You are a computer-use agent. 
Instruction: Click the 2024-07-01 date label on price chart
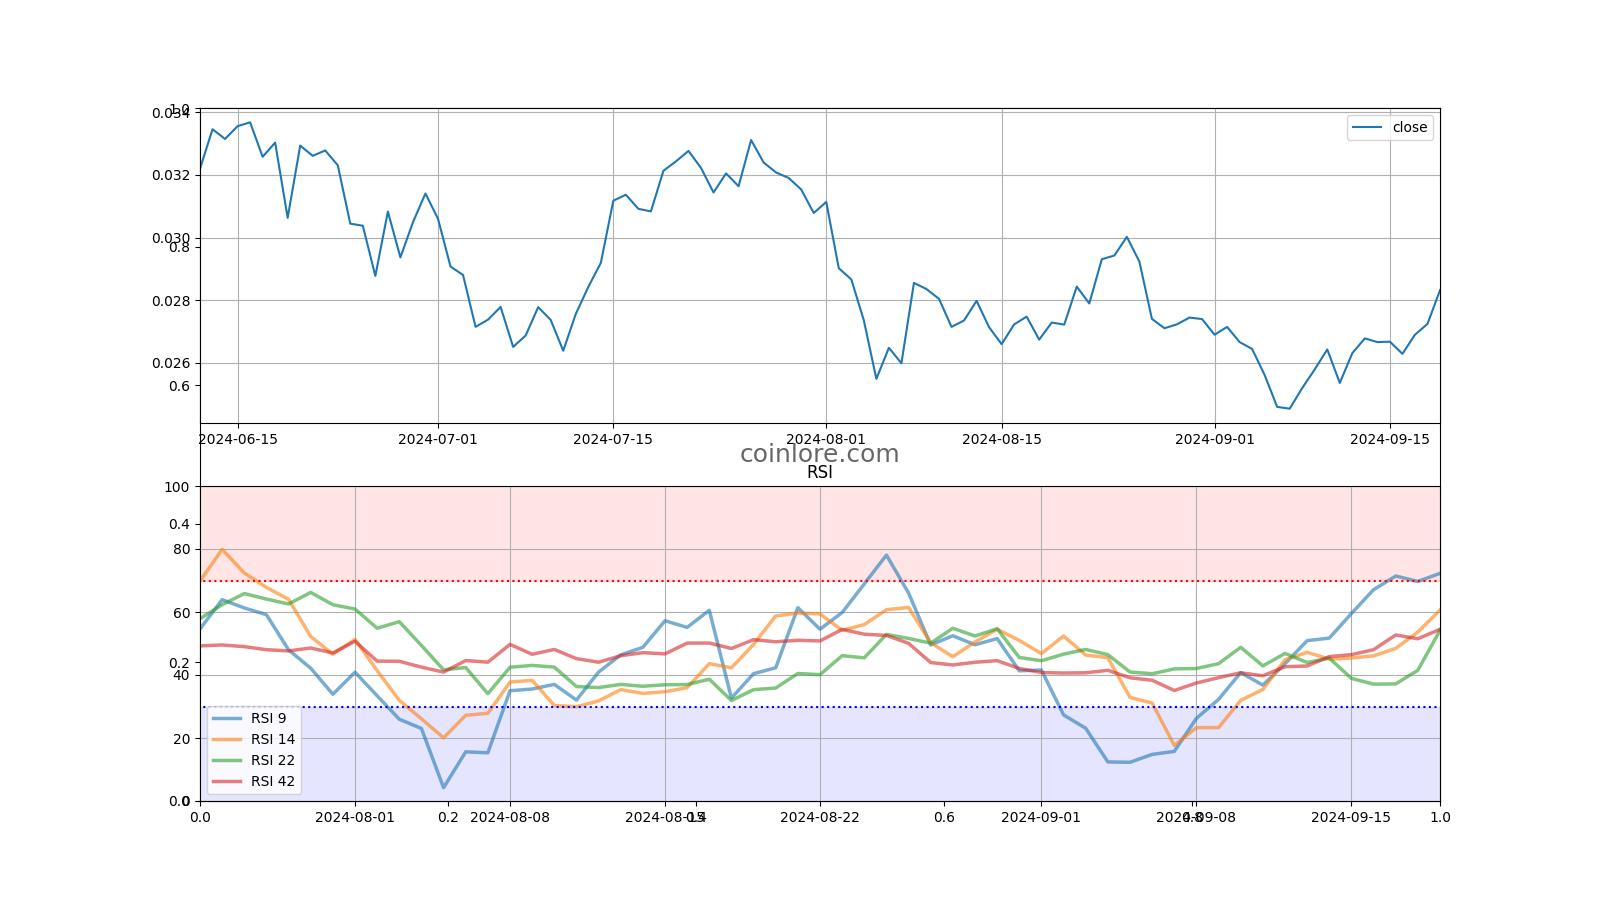pos(438,439)
